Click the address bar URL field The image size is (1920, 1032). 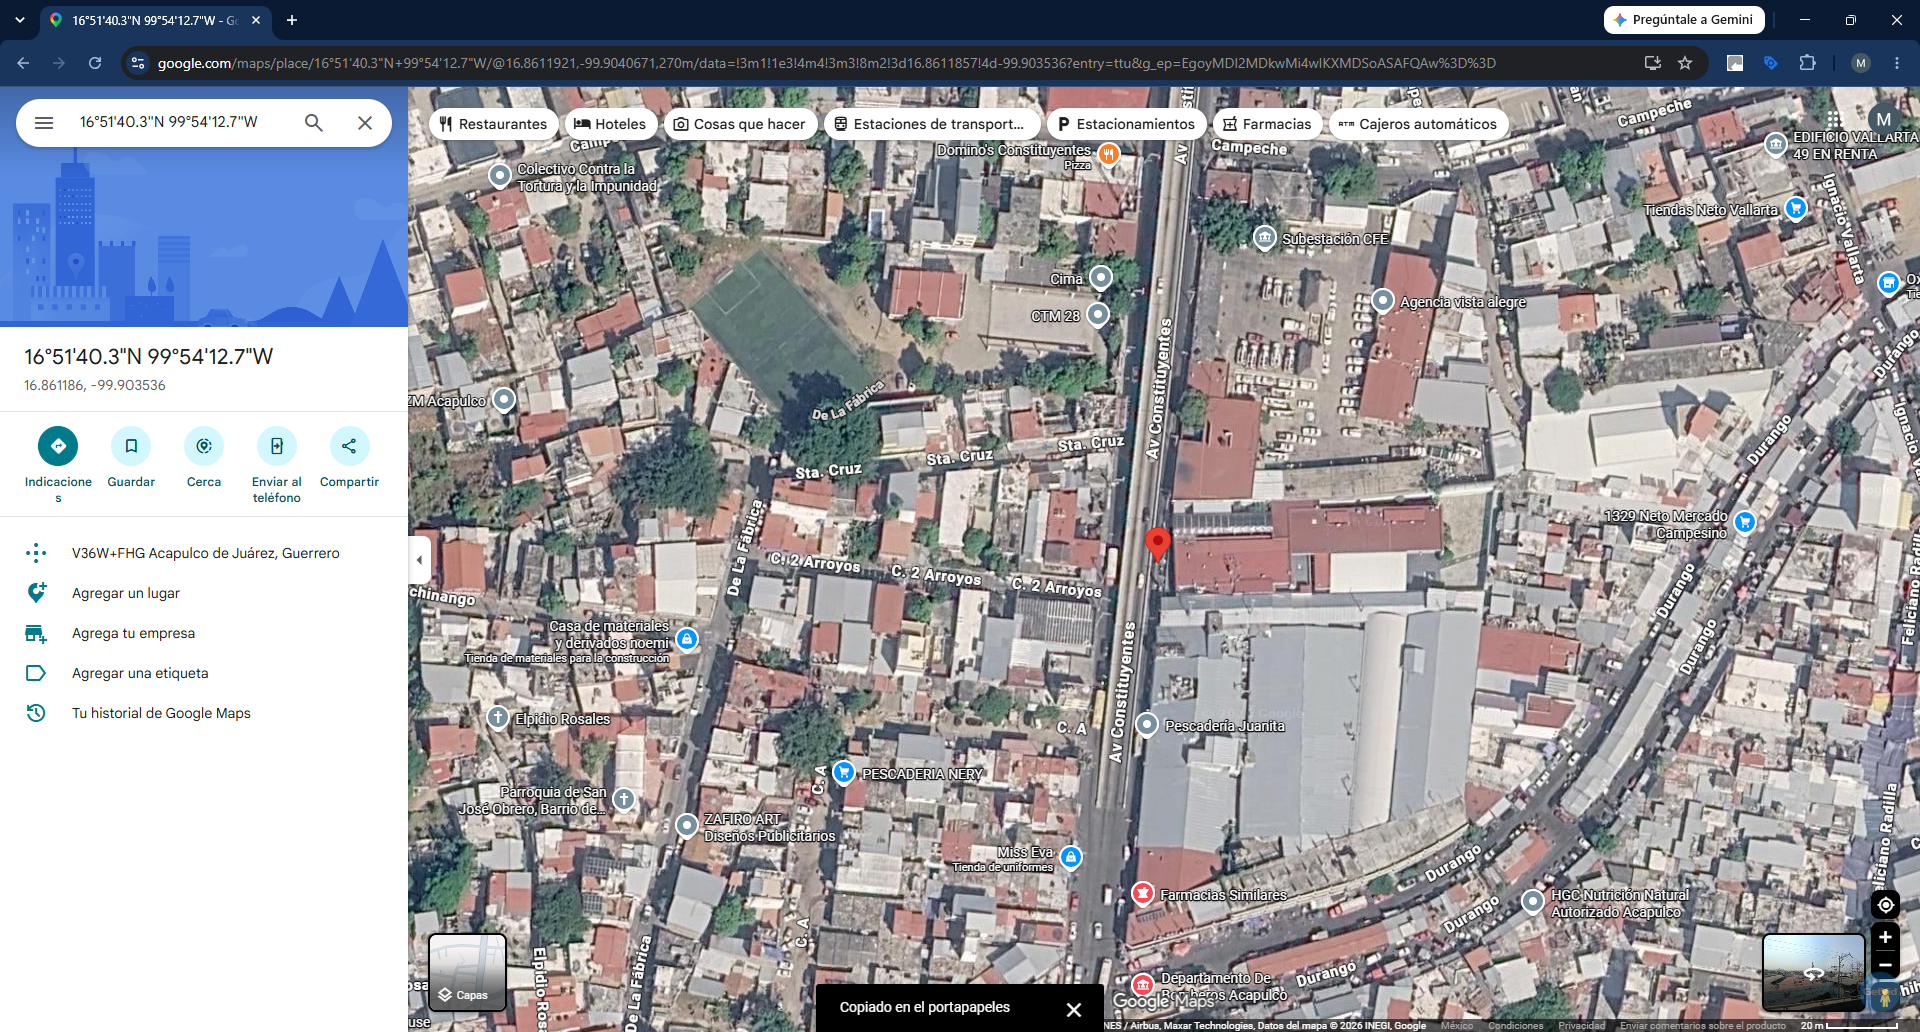[x=826, y=63]
